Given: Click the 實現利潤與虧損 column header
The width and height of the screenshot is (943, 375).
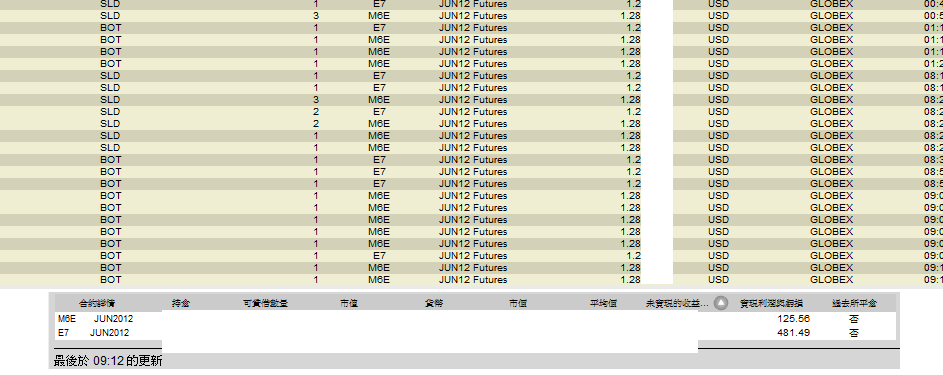Looking at the screenshot, I should 771,303.
